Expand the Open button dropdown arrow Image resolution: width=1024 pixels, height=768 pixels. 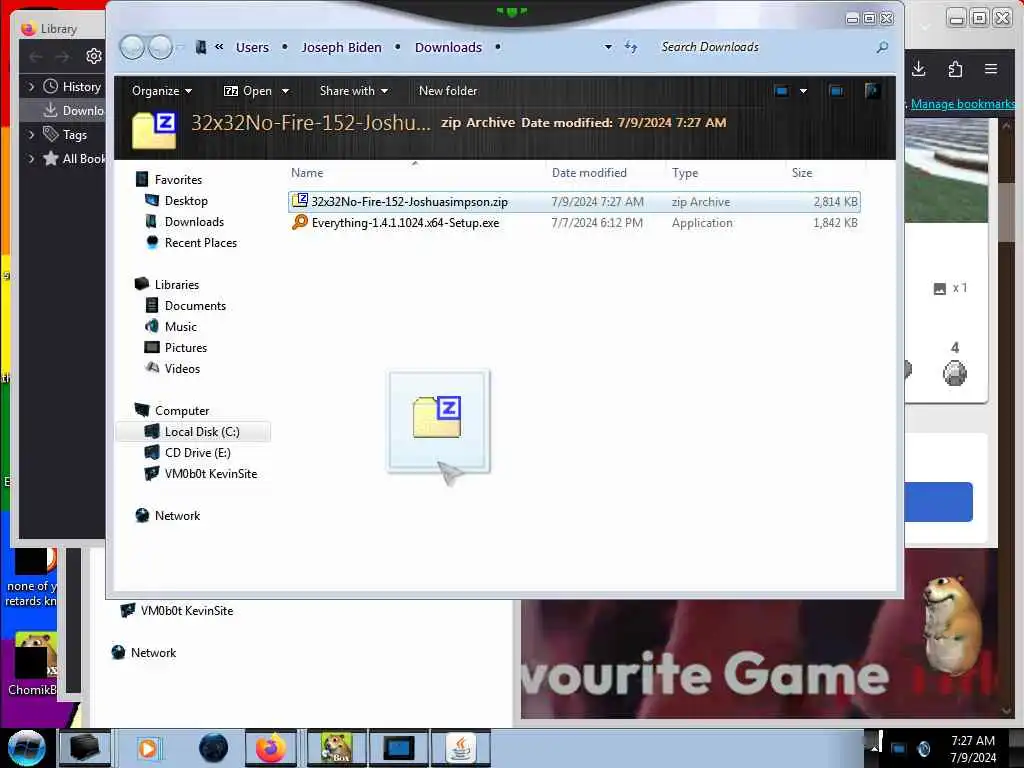[x=285, y=91]
